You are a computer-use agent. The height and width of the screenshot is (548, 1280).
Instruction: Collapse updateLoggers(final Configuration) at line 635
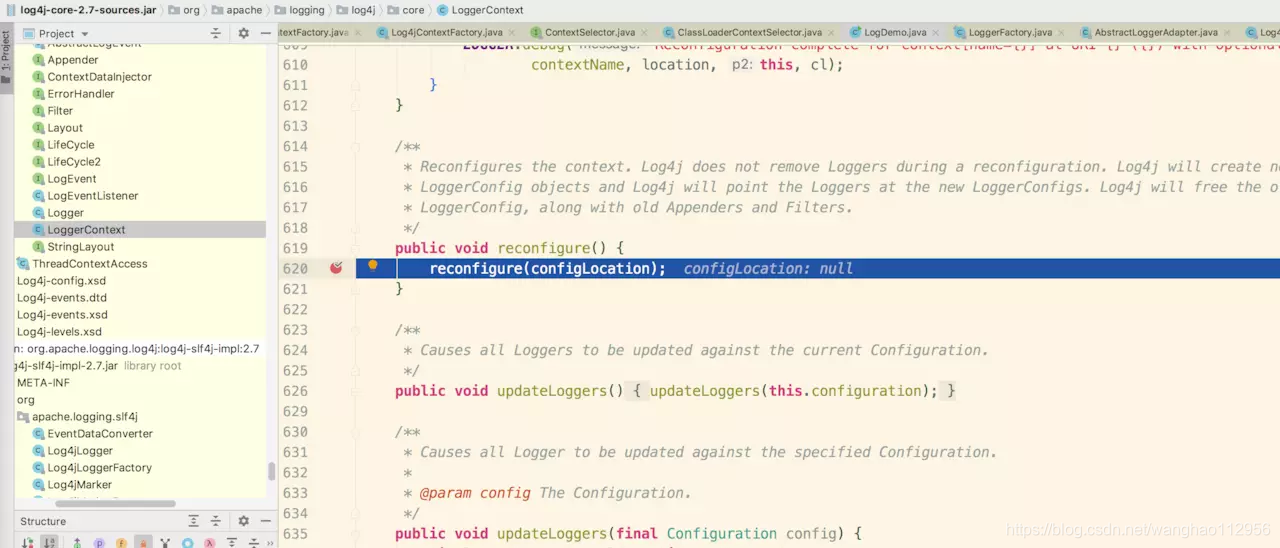355,534
